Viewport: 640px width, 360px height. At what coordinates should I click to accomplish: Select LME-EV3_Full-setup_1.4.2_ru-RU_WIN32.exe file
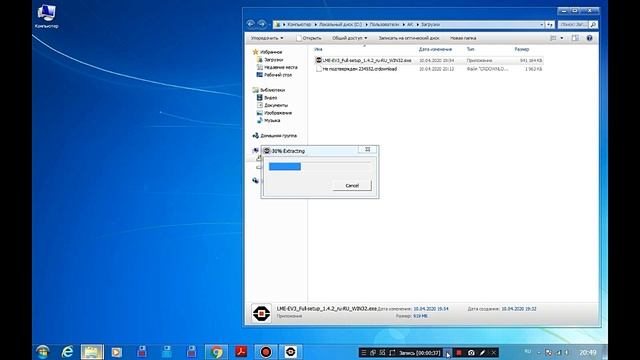(429, 60)
